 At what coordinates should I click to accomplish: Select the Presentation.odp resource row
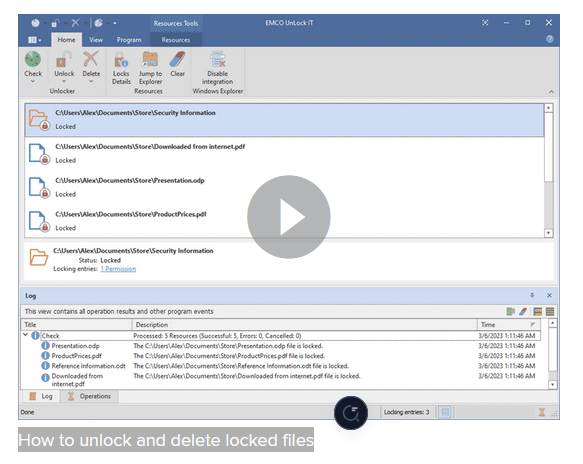[x=284, y=187]
